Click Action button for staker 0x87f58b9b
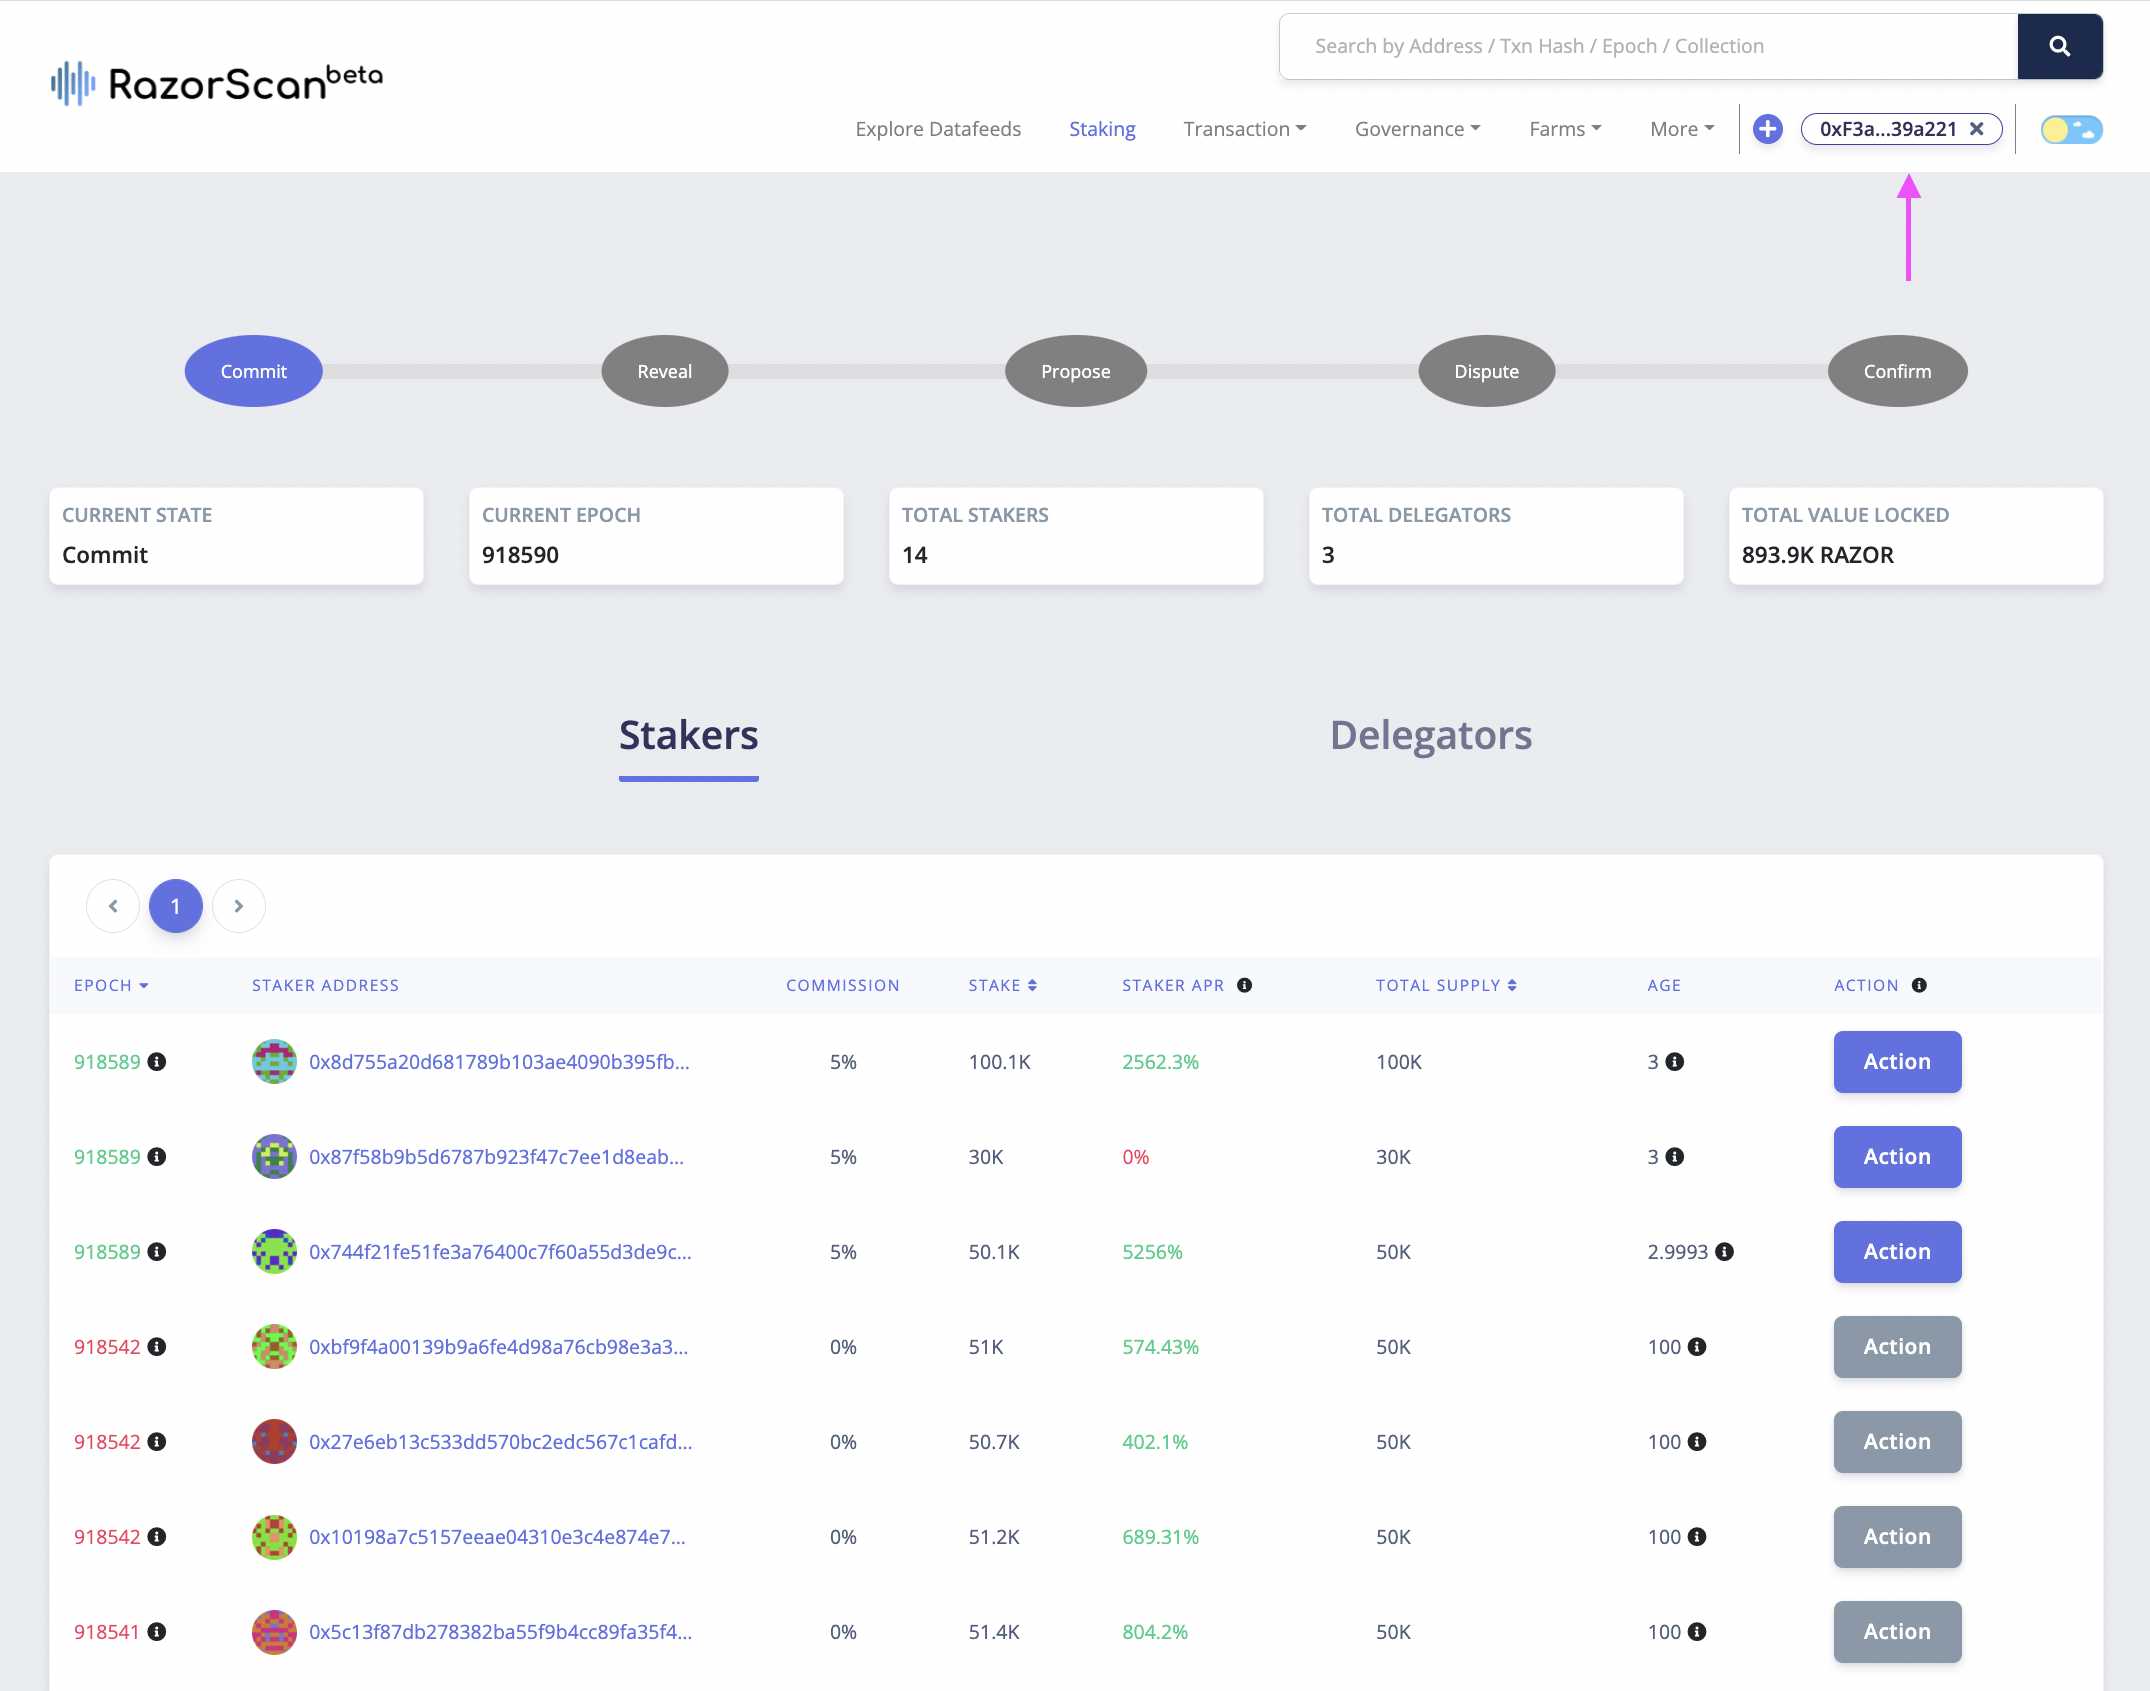Screen dimensions: 2150x1691 [1896, 1157]
